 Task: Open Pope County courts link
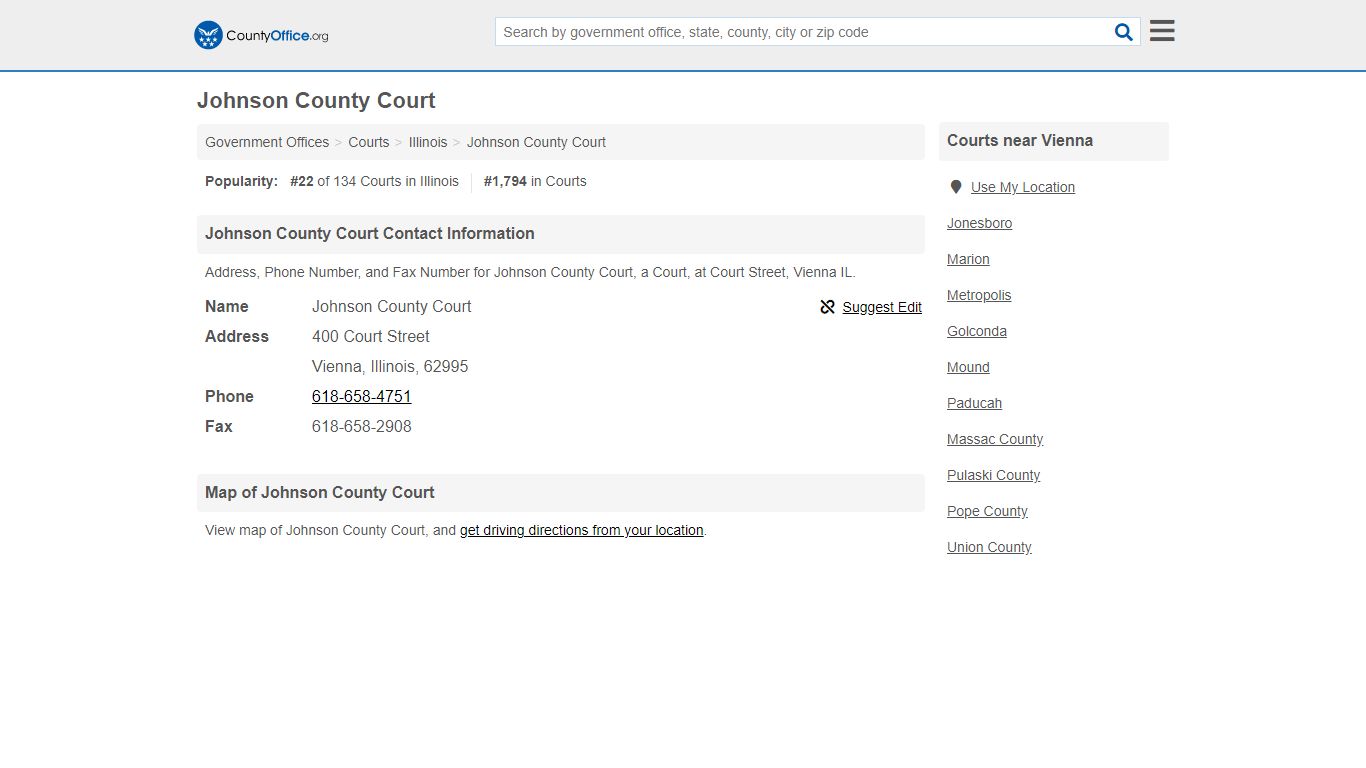[x=987, y=511]
